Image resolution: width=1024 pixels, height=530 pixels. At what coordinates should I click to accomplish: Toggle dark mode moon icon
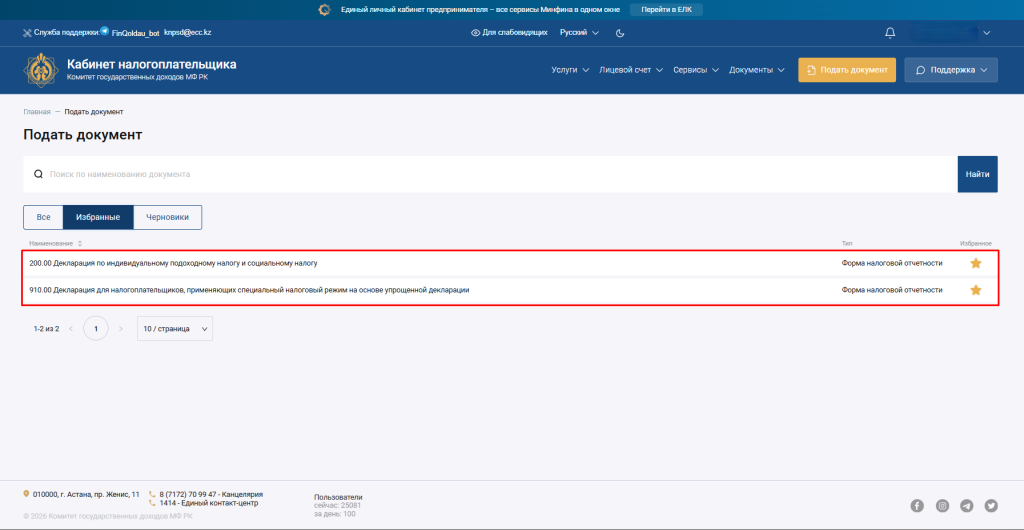pyautogui.click(x=620, y=33)
